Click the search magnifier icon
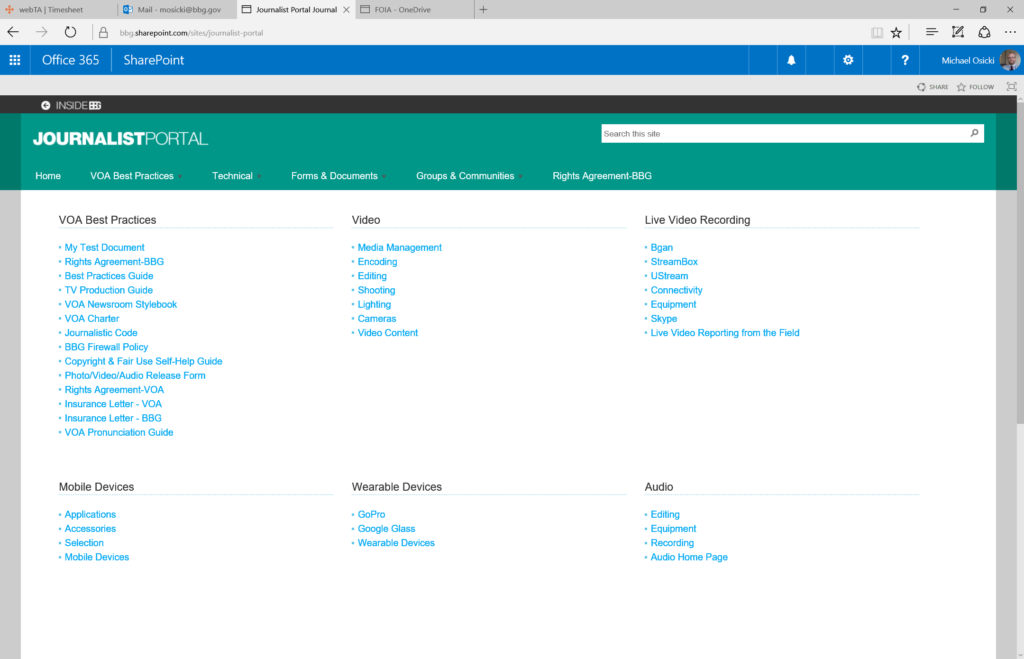The image size is (1024, 659). pos(974,133)
